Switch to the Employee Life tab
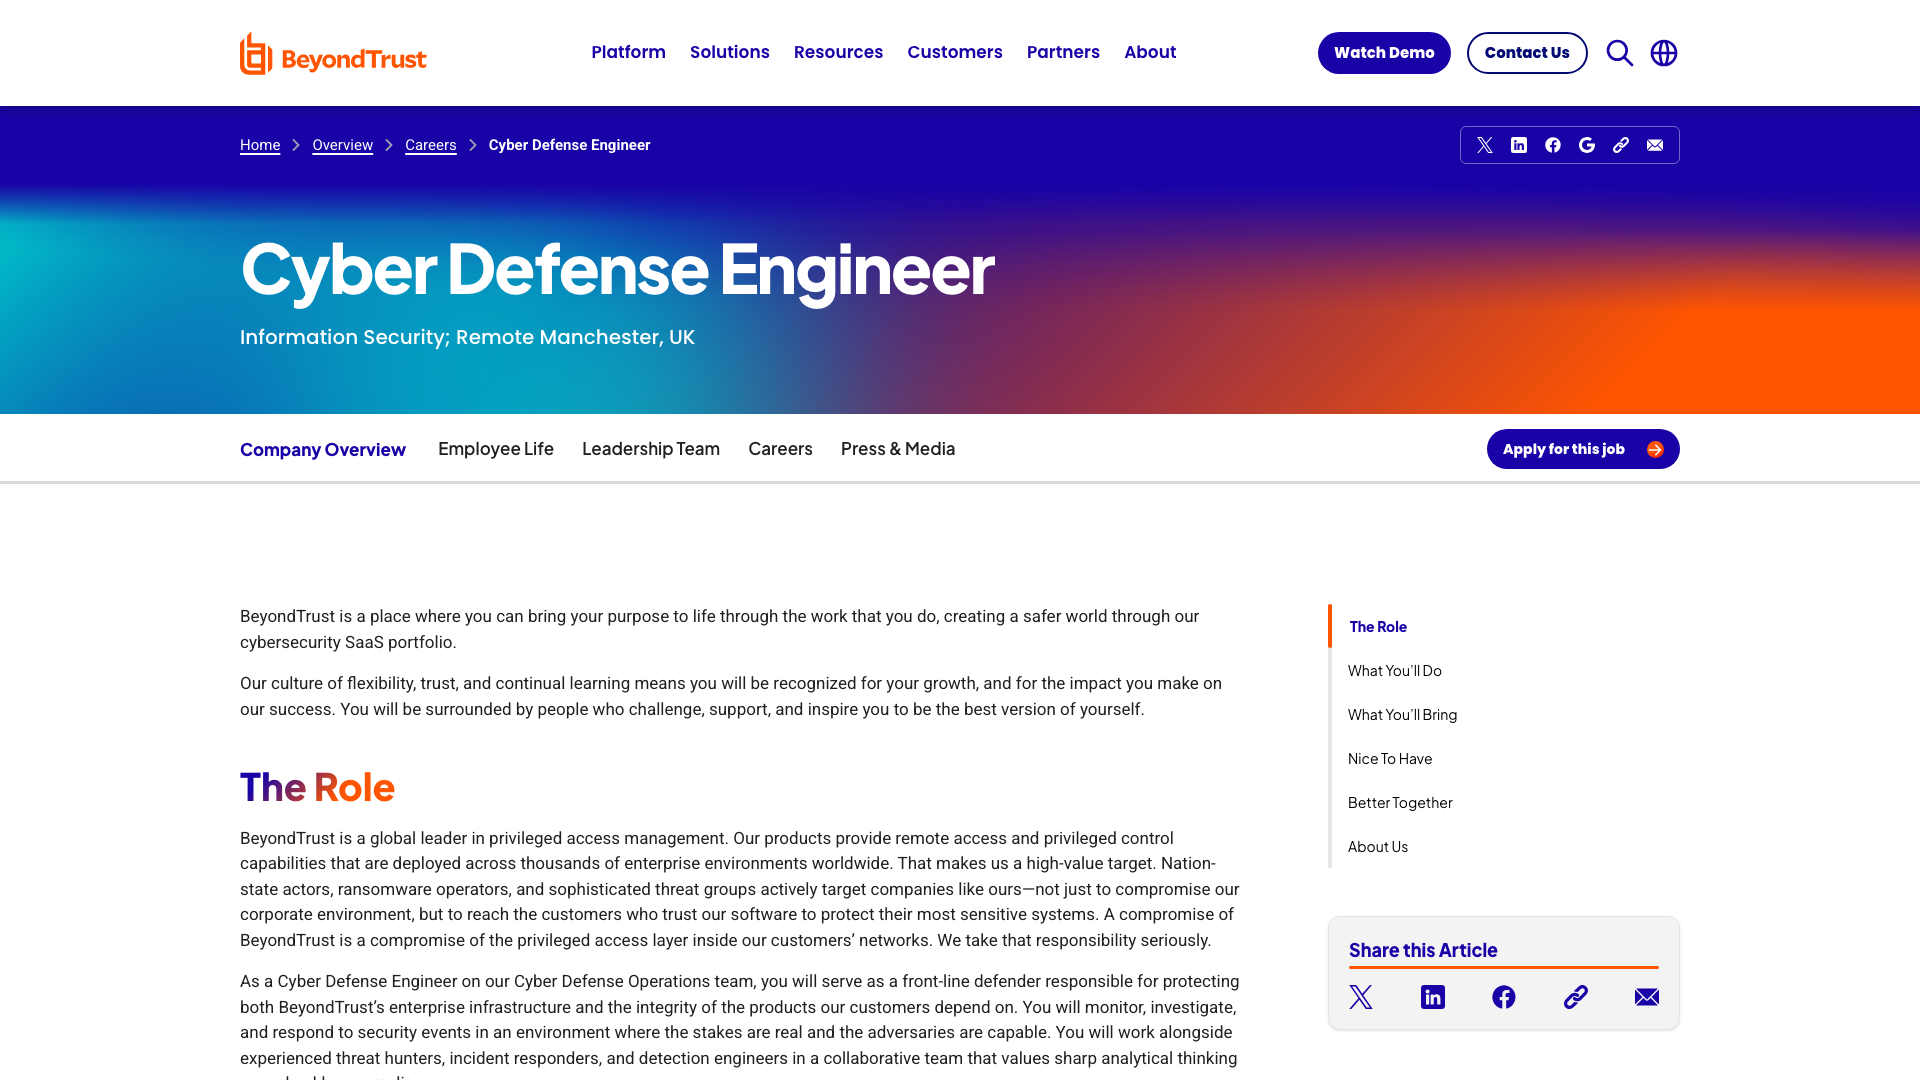The width and height of the screenshot is (1920, 1080). [496, 449]
